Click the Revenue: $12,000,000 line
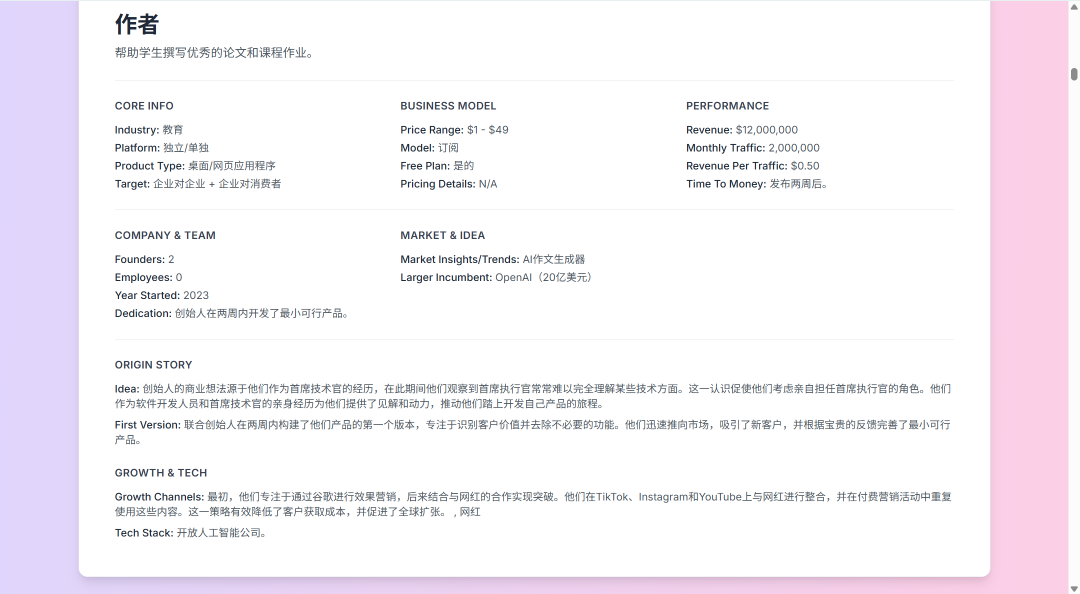This screenshot has height=594, width=1080. coord(742,130)
